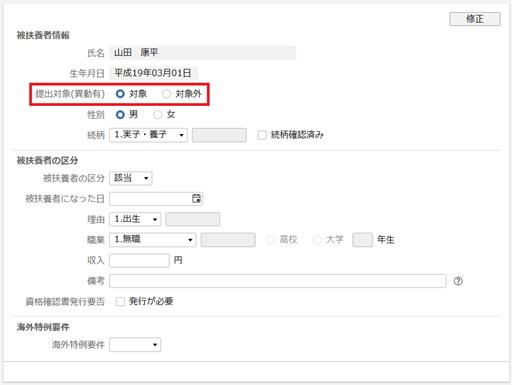Click the 生年月日 value 平成19年03月01日
The image size is (512, 385).
(x=153, y=73)
